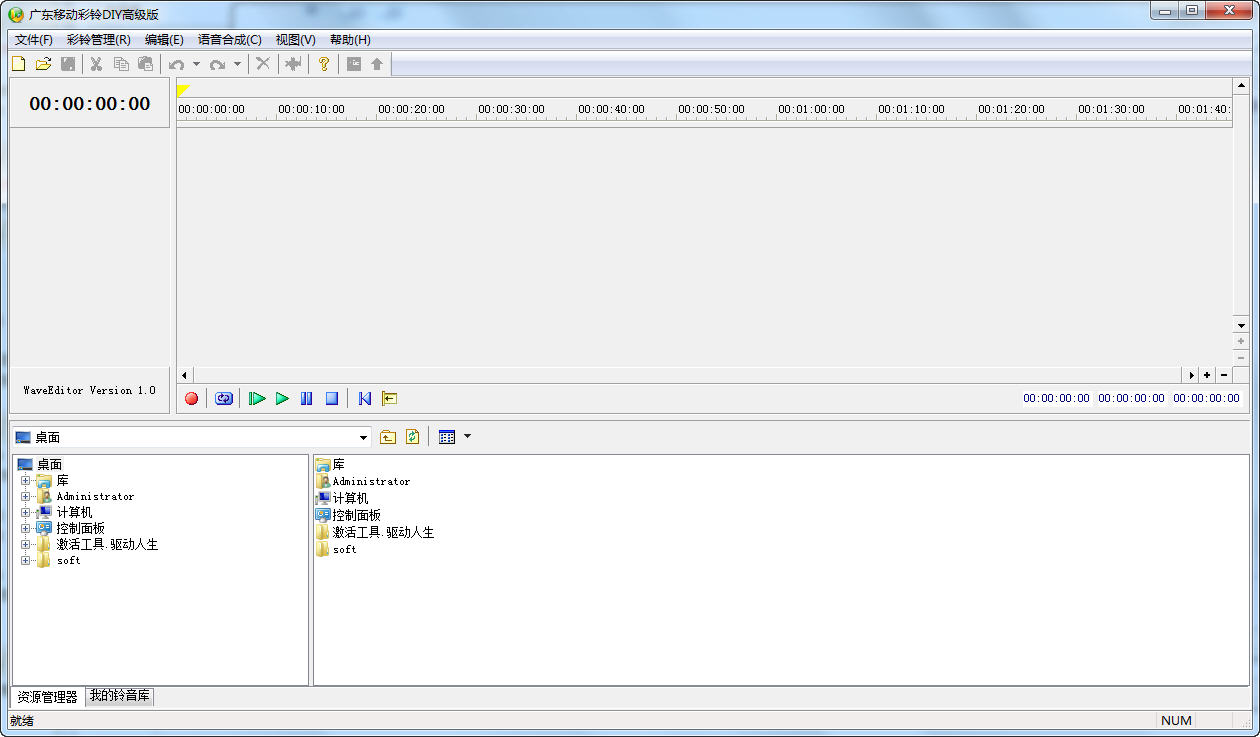Click the yellow playhead marker
The width and height of the screenshot is (1260, 737).
183,91
